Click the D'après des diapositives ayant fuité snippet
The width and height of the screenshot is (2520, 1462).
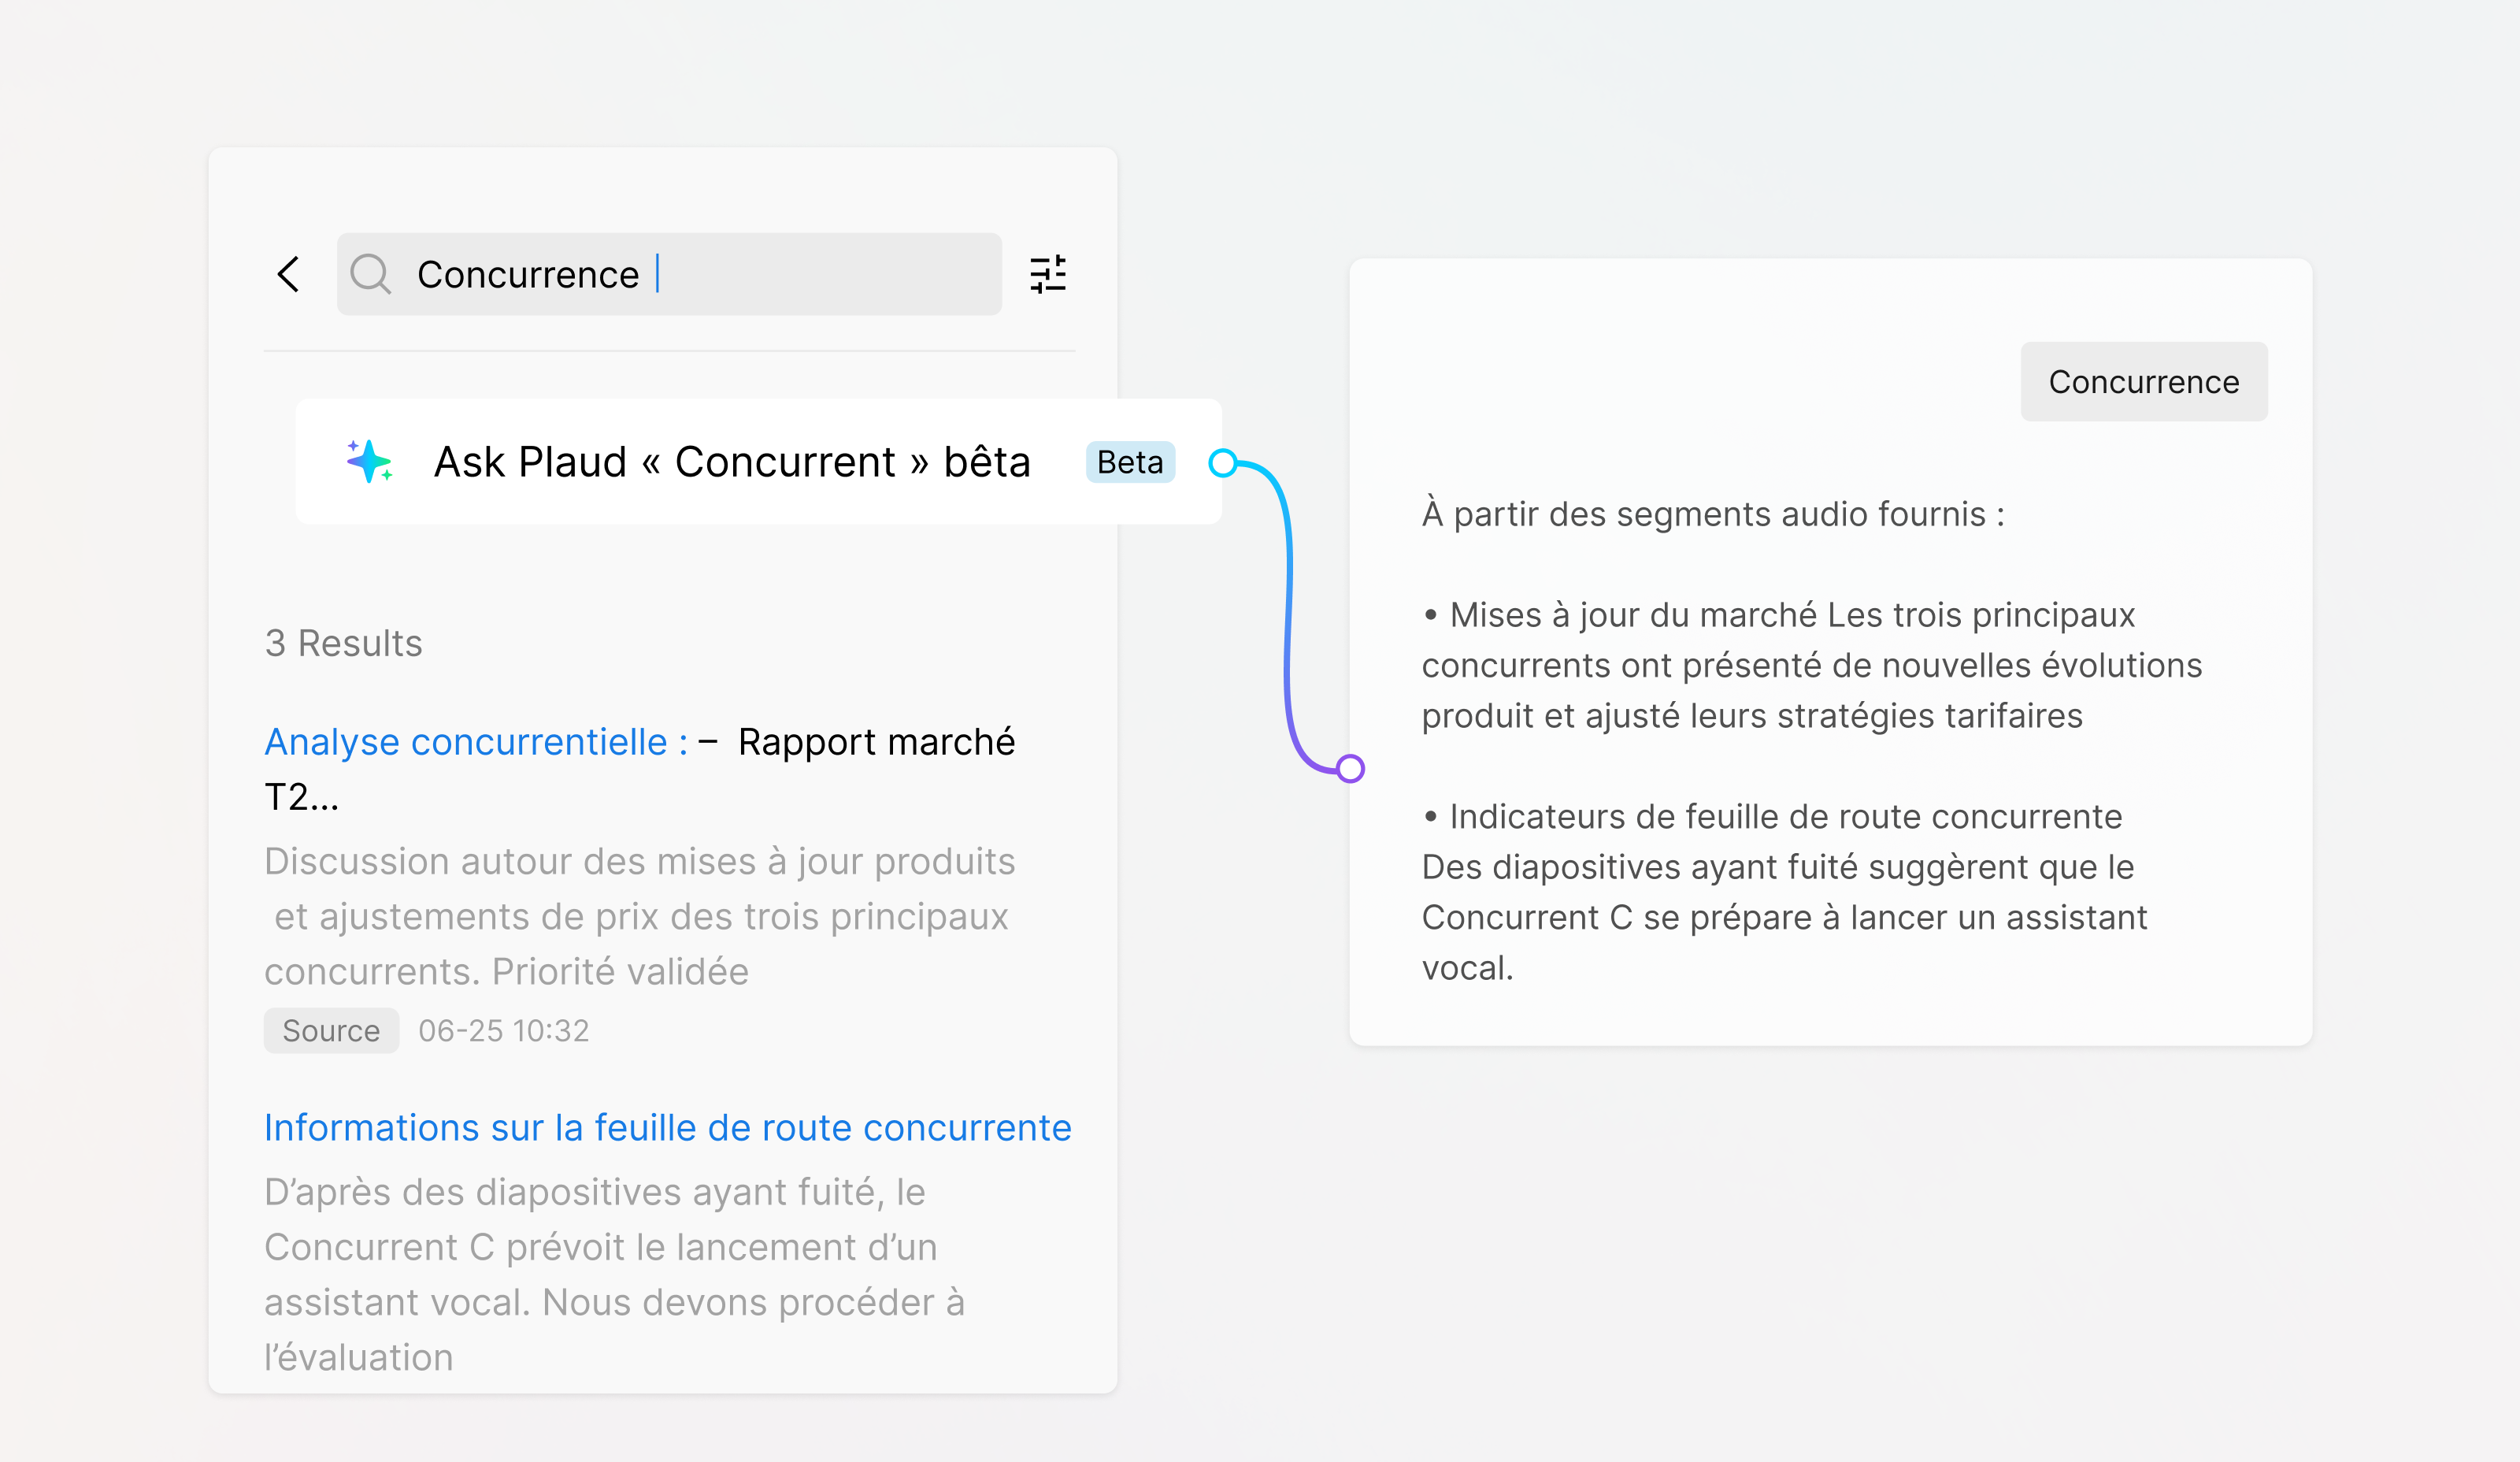615,1274
